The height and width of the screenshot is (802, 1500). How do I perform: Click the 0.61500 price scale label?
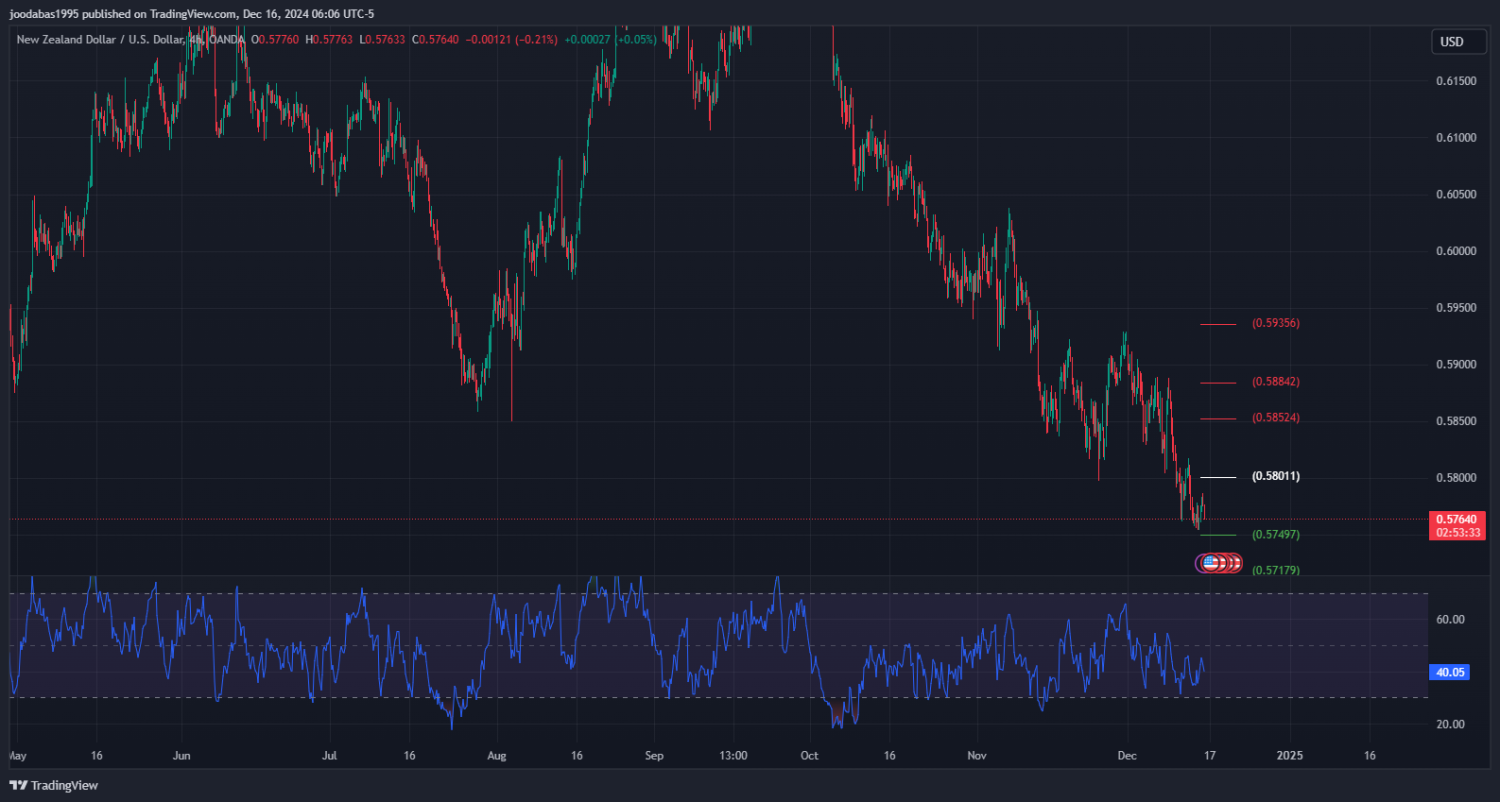(1457, 80)
